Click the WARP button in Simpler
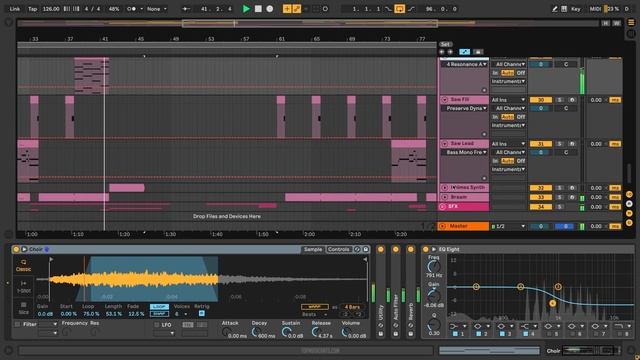640x360 pixels. pos(314,307)
